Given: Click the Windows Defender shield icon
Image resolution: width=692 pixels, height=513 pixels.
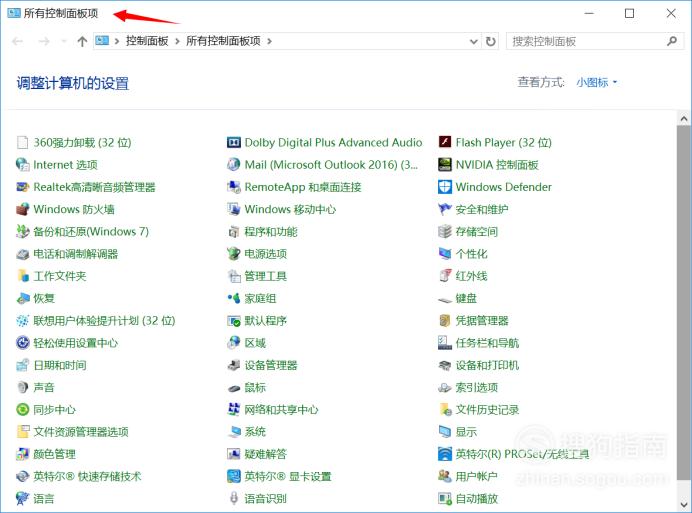Looking at the screenshot, I should [x=444, y=187].
